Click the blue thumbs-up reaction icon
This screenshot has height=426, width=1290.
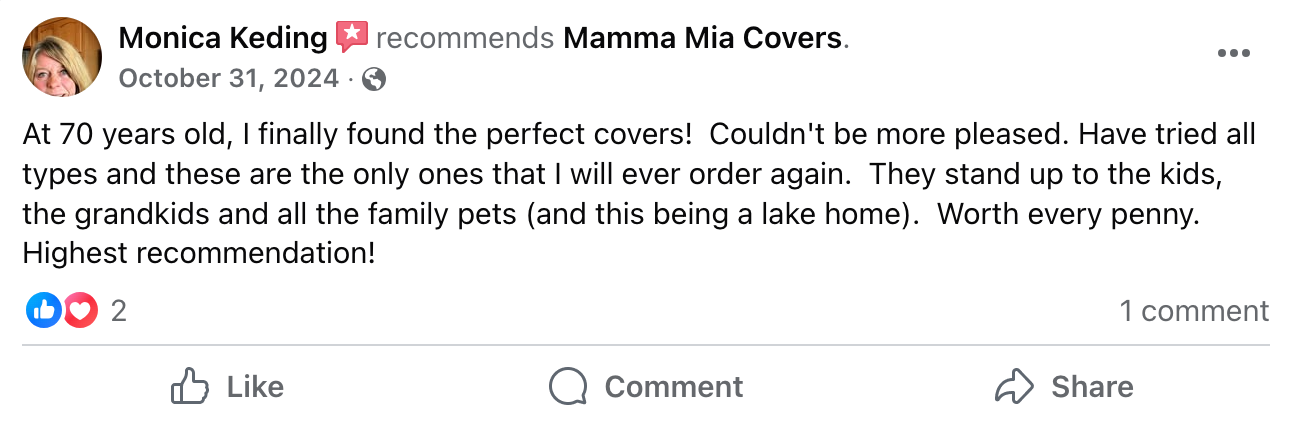click(x=43, y=311)
